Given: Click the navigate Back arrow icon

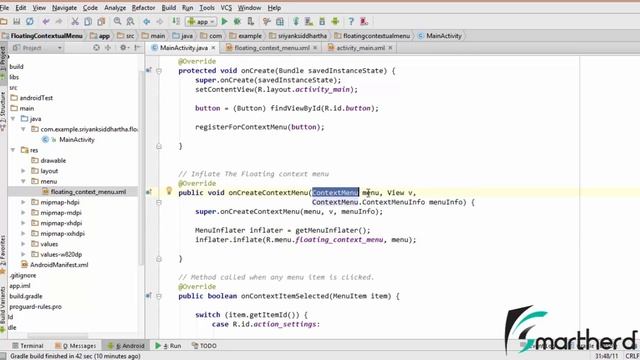Looking at the screenshot, I should [x=147, y=22].
